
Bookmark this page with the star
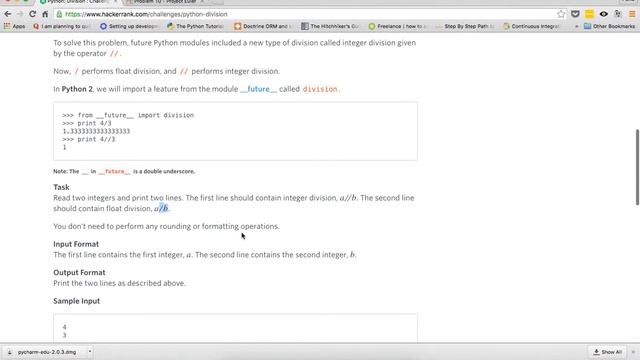coord(561,14)
